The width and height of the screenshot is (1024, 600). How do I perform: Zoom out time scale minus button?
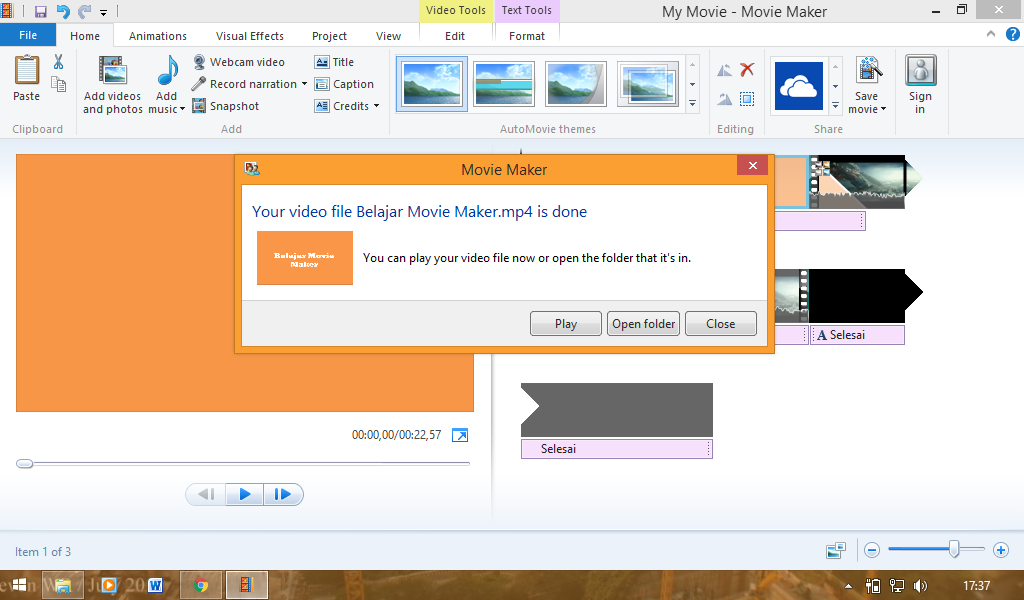point(872,550)
